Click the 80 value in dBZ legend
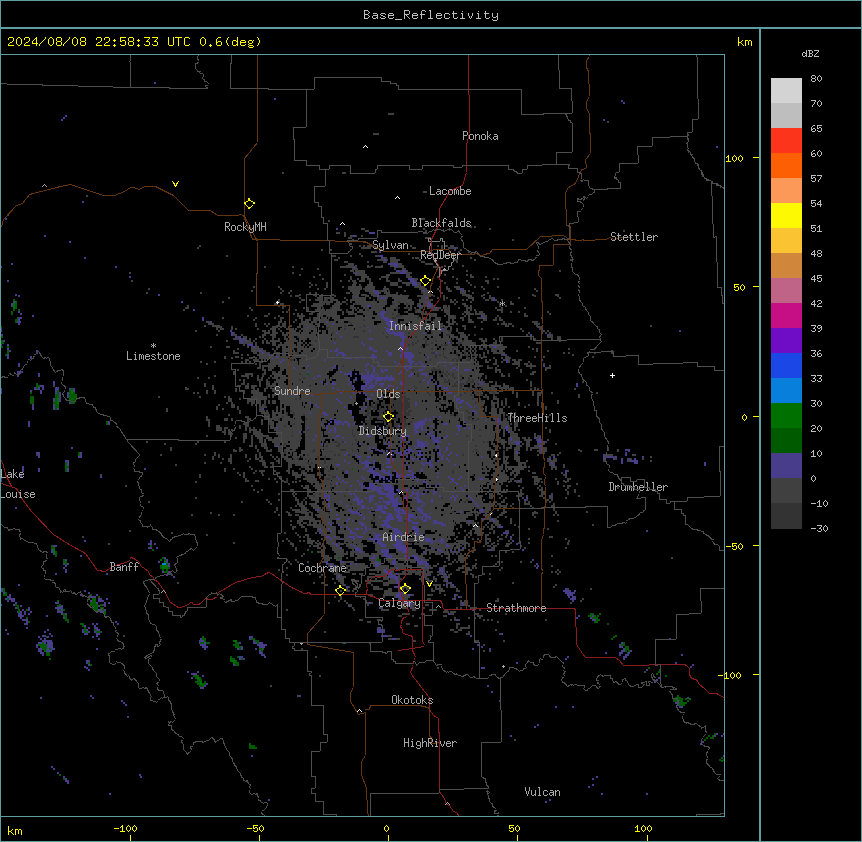 point(816,79)
